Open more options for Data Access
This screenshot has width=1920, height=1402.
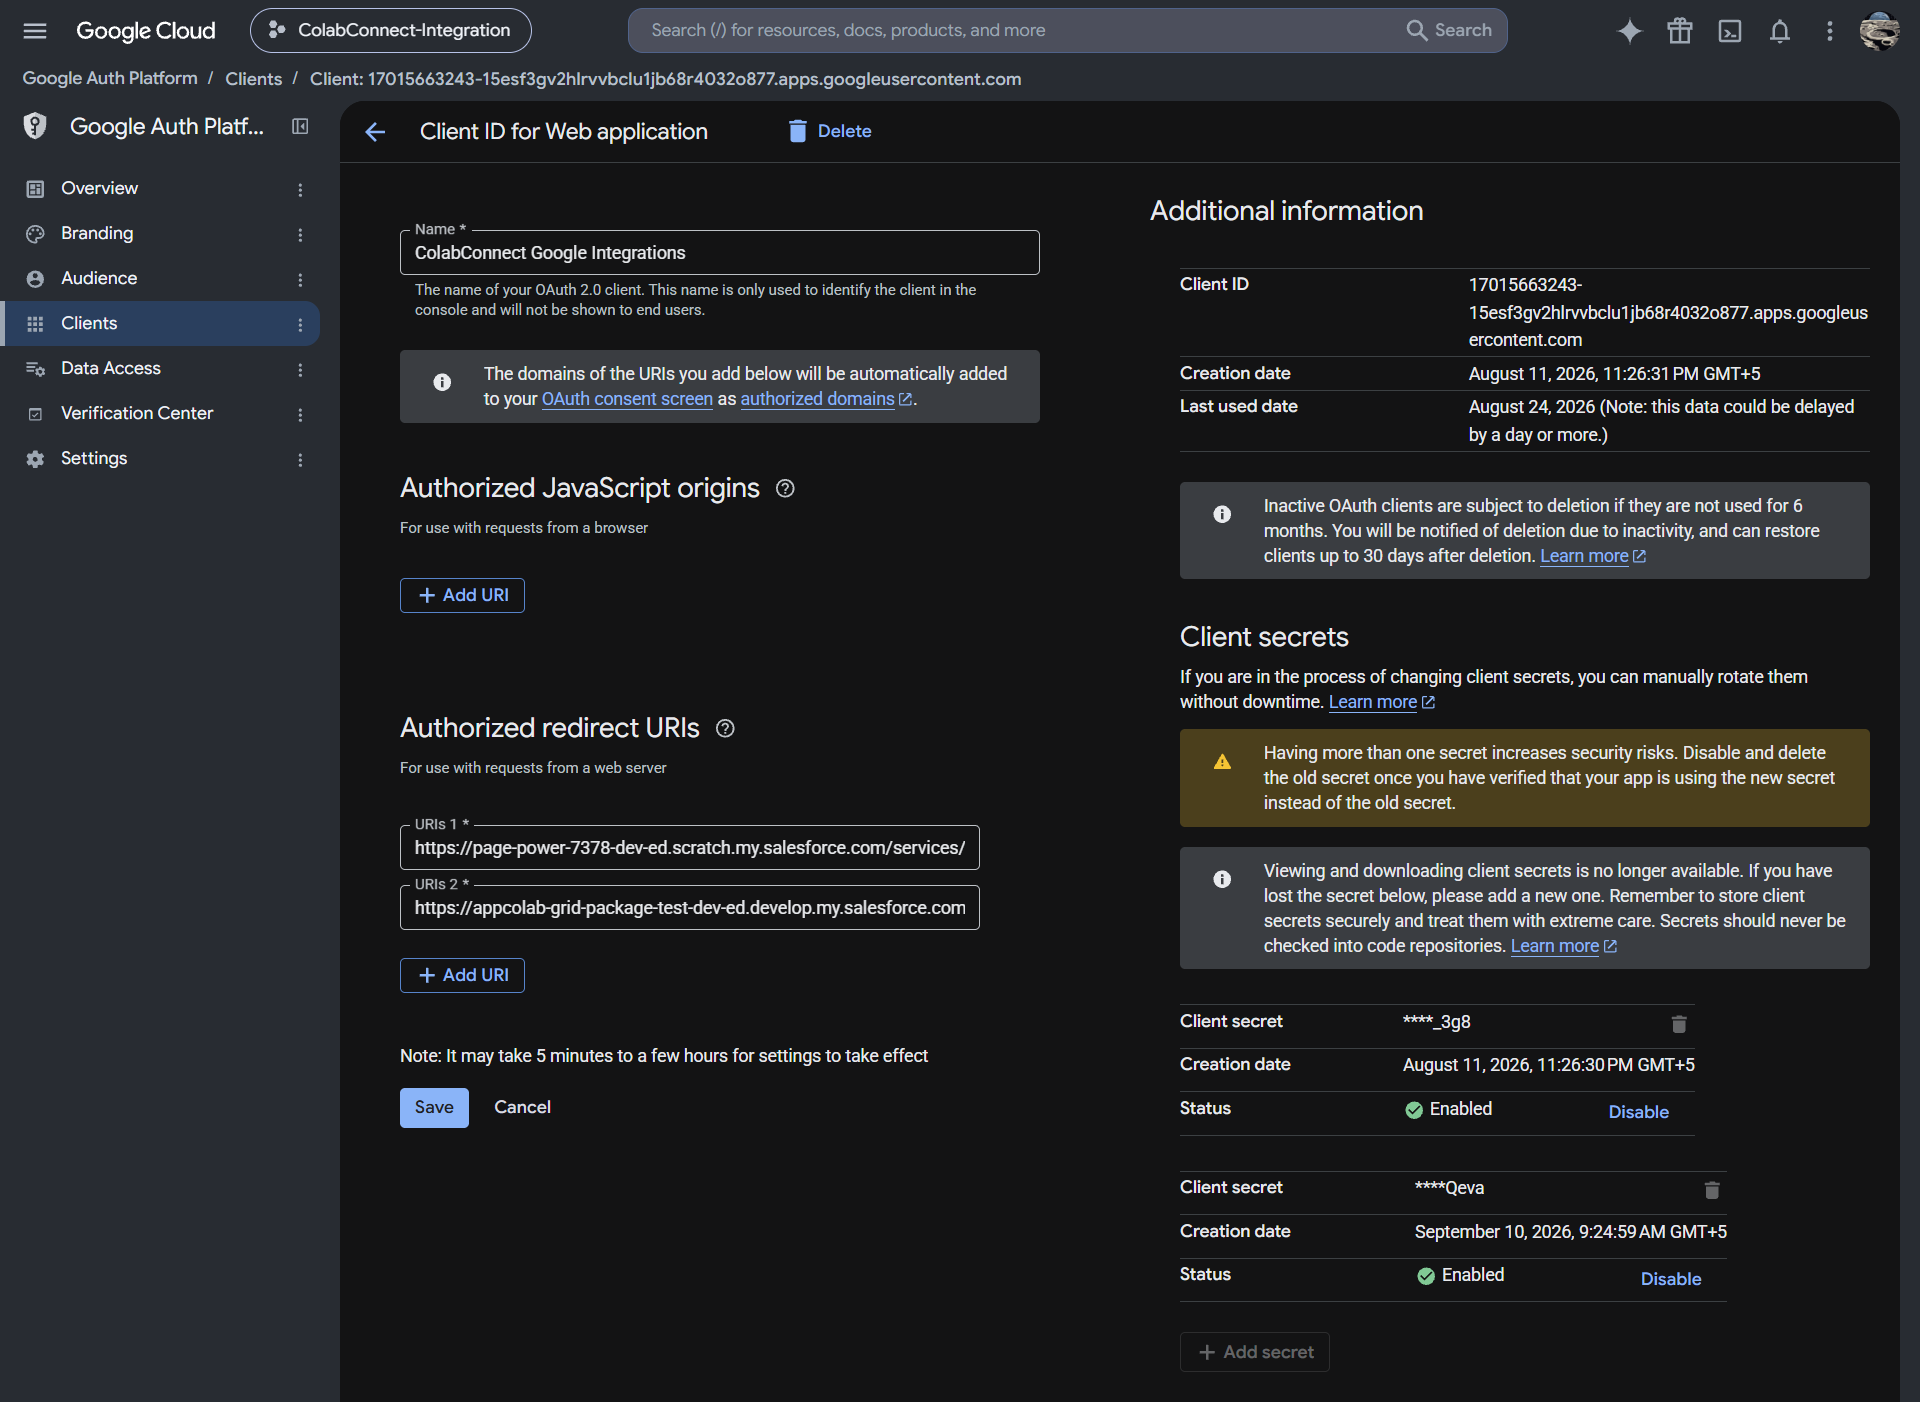pyautogui.click(x=300, y=369)
